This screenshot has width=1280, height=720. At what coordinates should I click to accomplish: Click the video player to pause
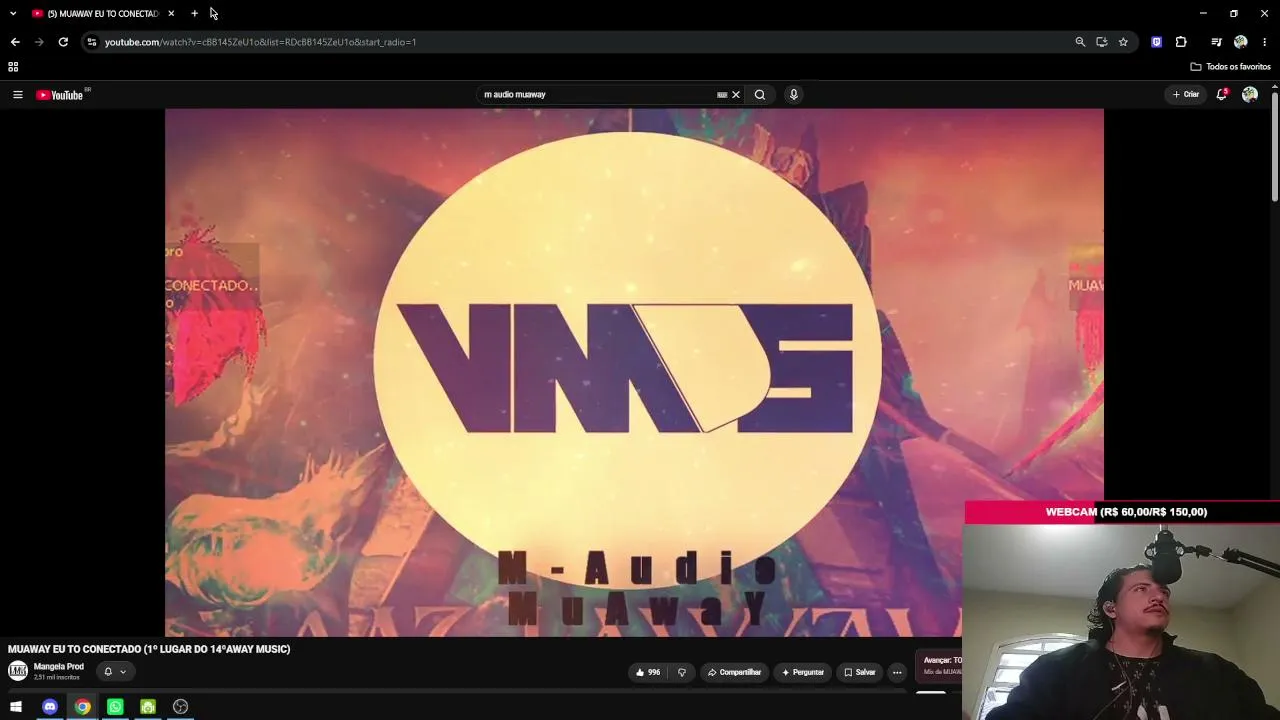coord(634,372)
